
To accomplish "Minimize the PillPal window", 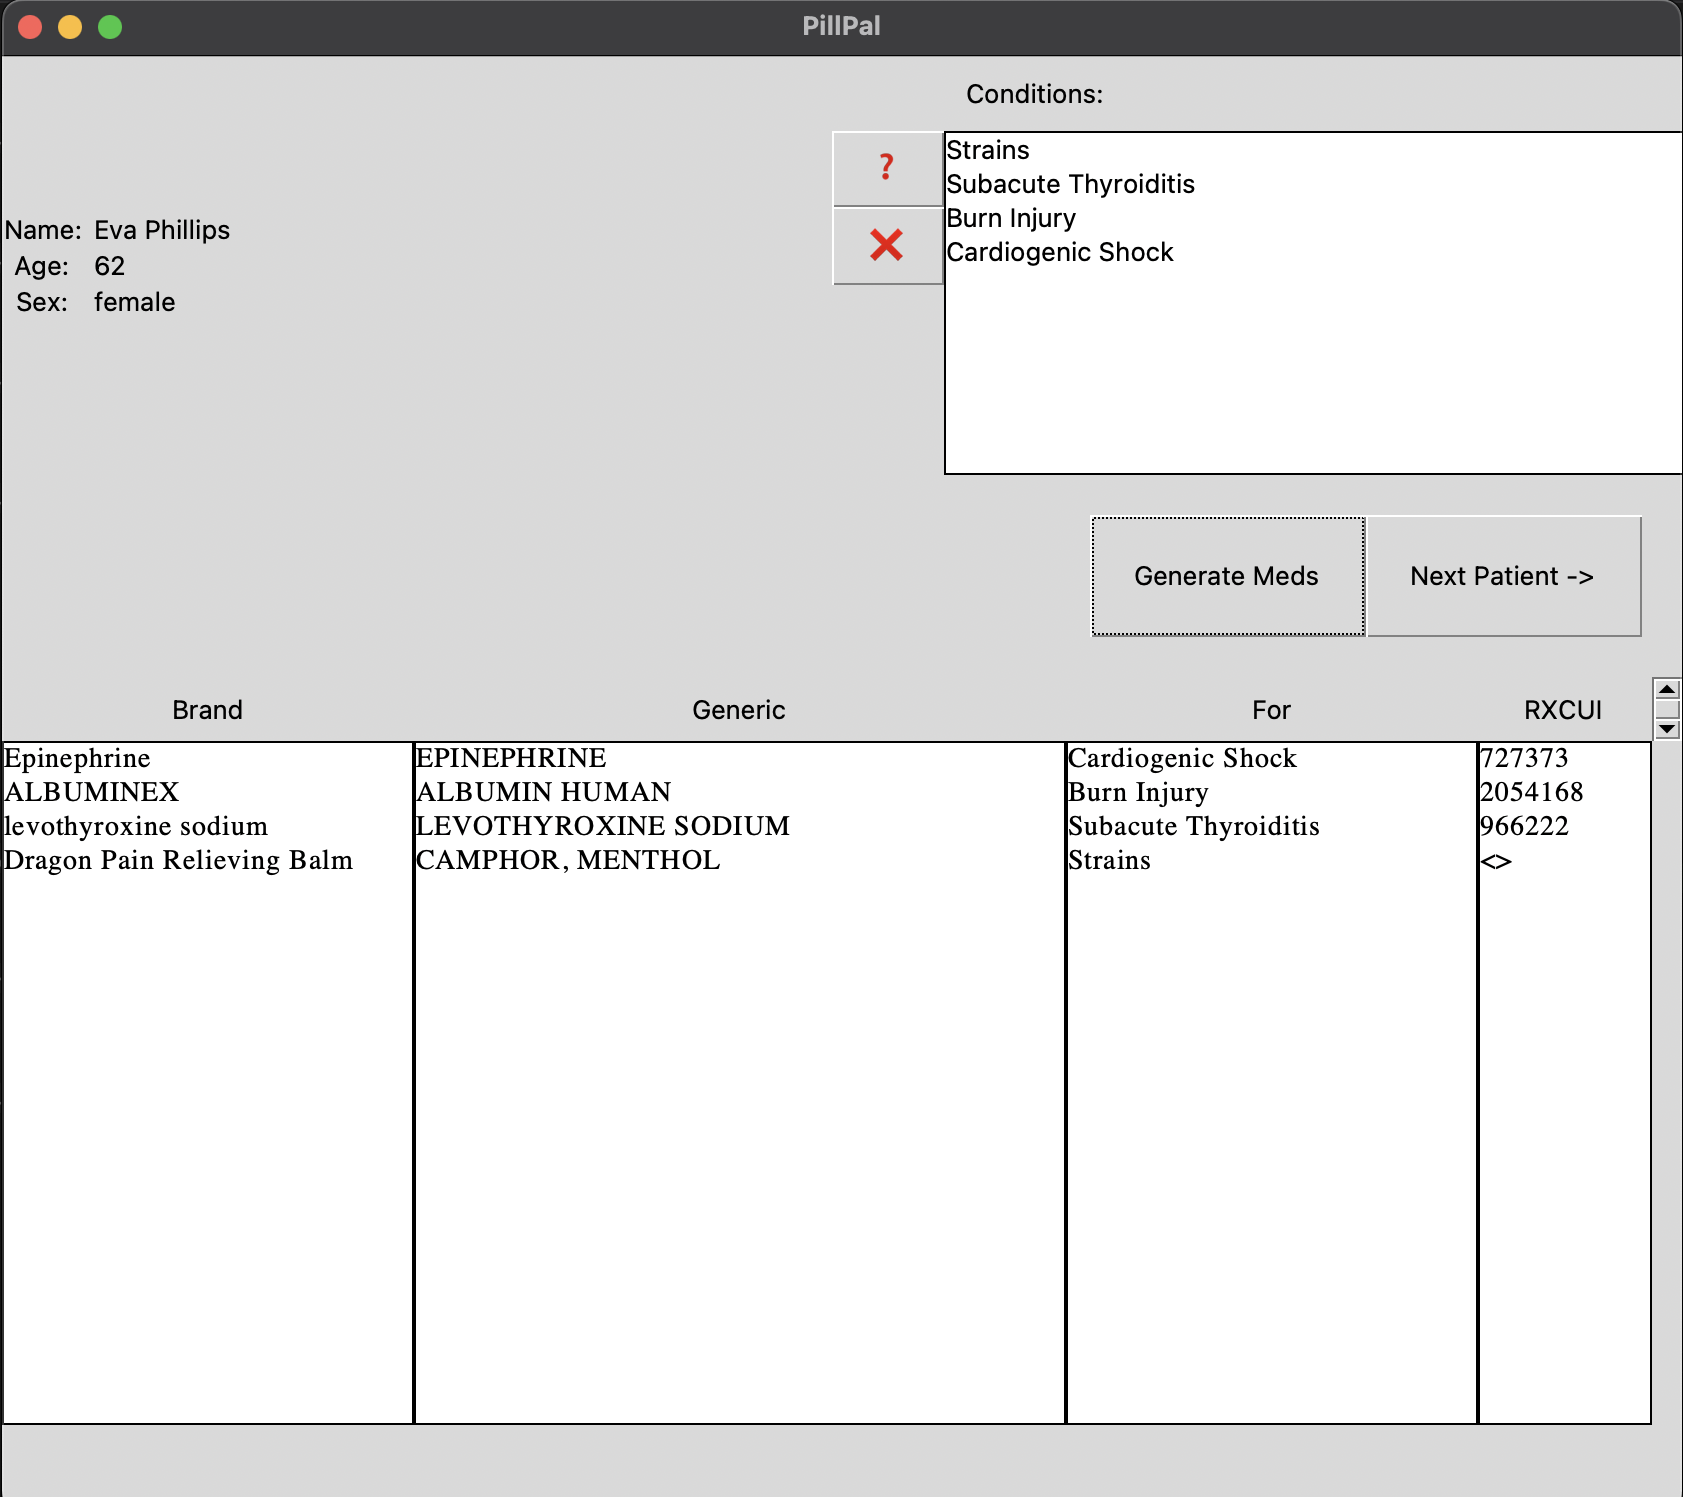I will (x=70, y=27).
